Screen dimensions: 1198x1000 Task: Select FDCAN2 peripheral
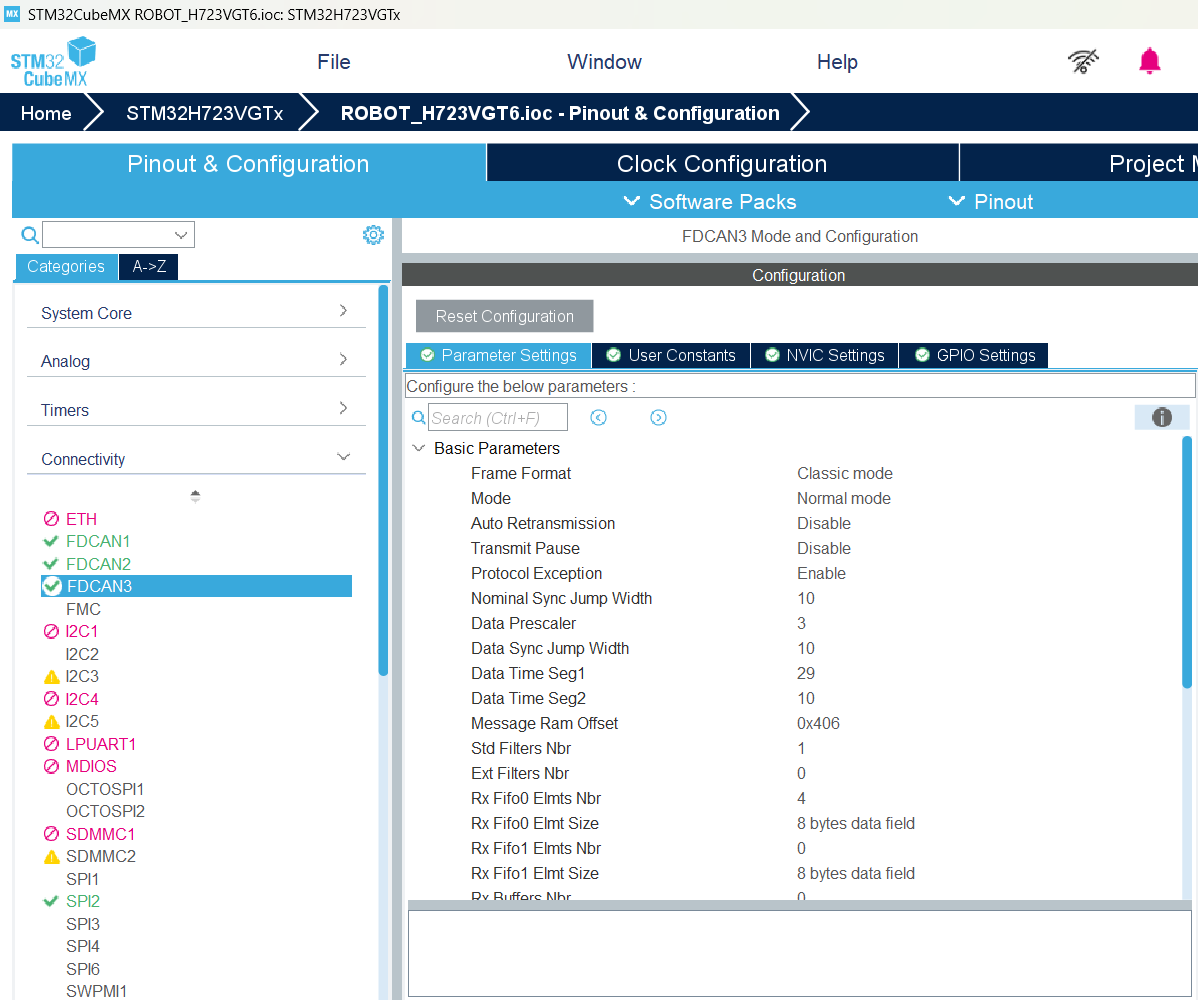(98, 564)
